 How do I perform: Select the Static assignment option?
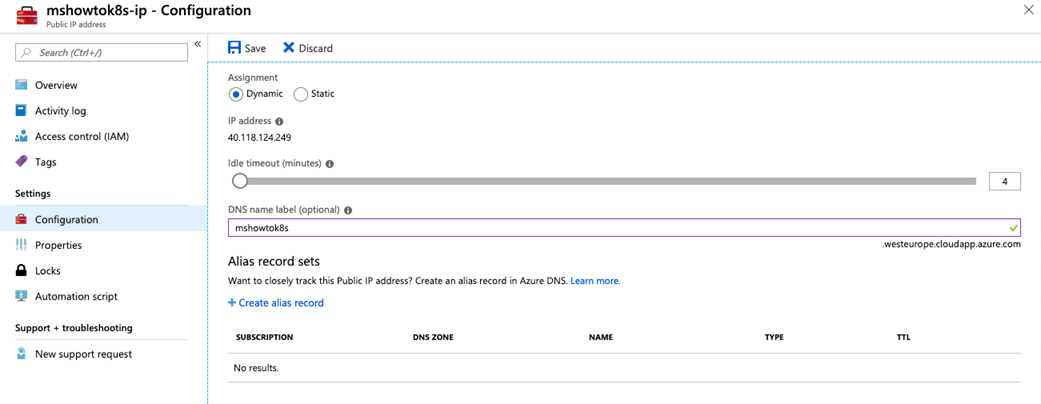pos(300,94)
